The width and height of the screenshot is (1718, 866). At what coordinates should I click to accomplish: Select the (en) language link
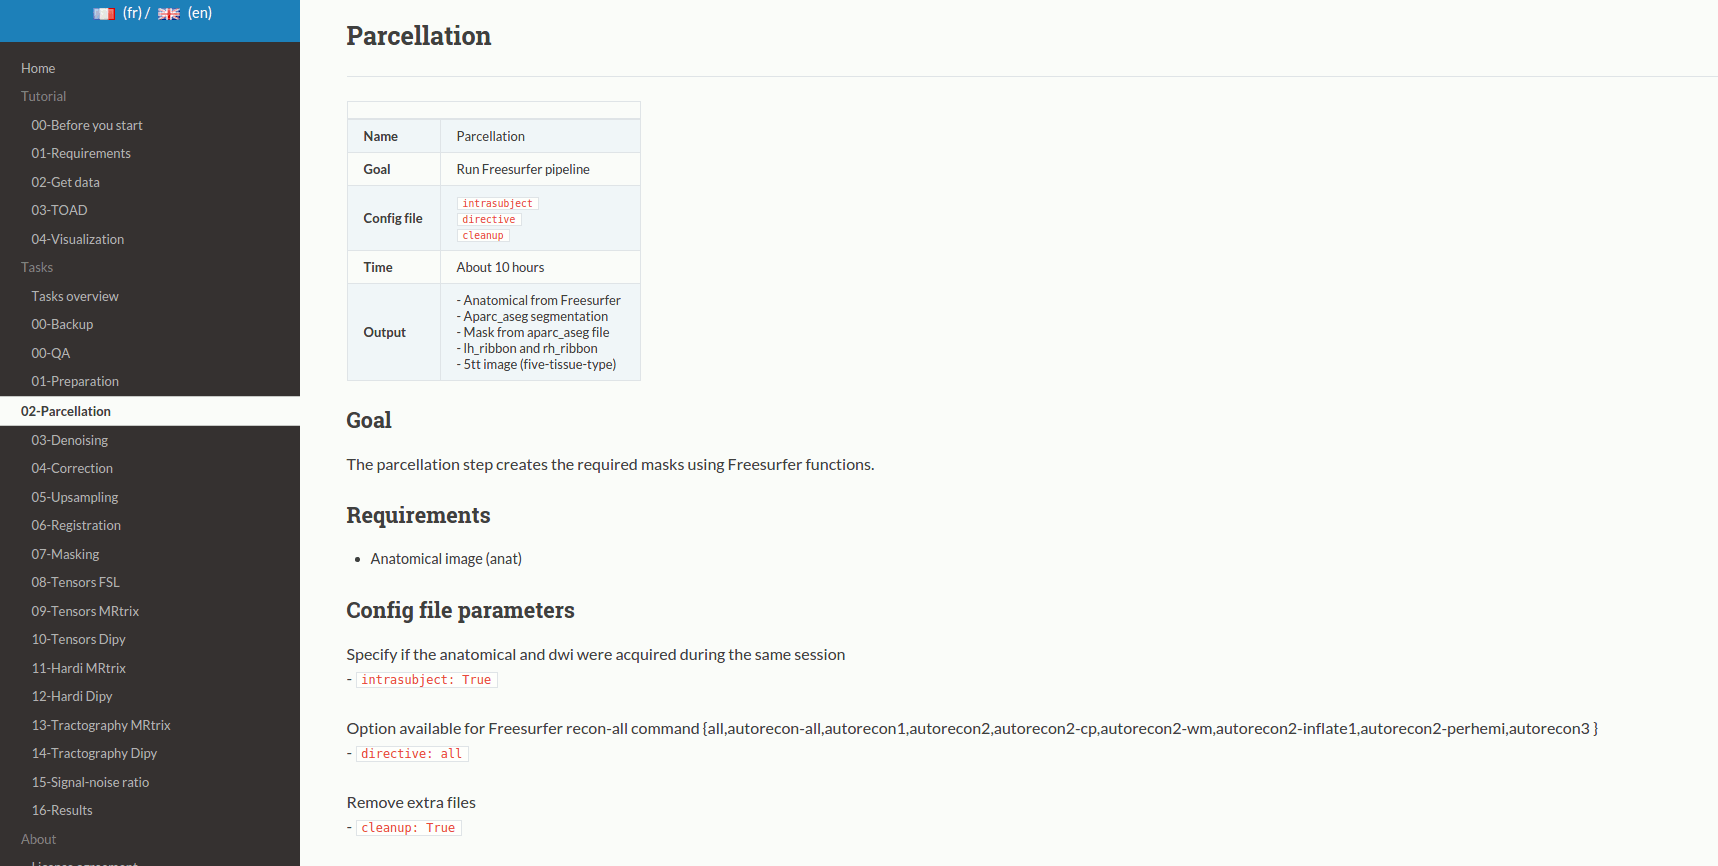point(200,13)
